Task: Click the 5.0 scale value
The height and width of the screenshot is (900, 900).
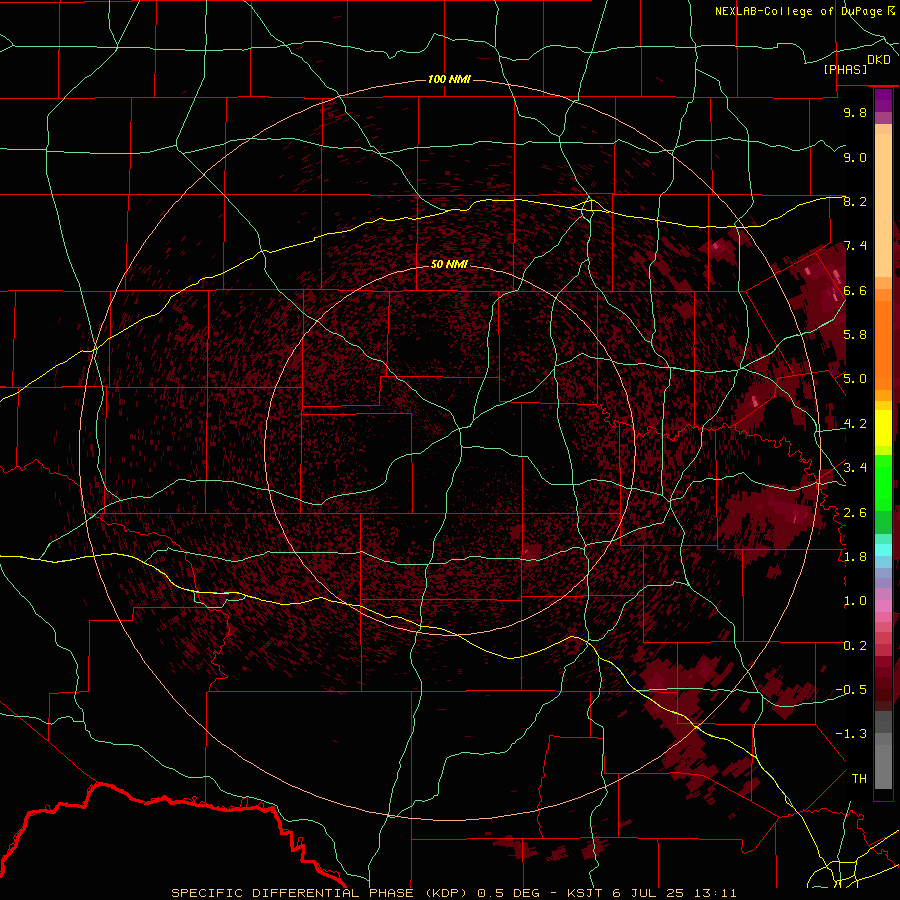Action: pos(855,379)
